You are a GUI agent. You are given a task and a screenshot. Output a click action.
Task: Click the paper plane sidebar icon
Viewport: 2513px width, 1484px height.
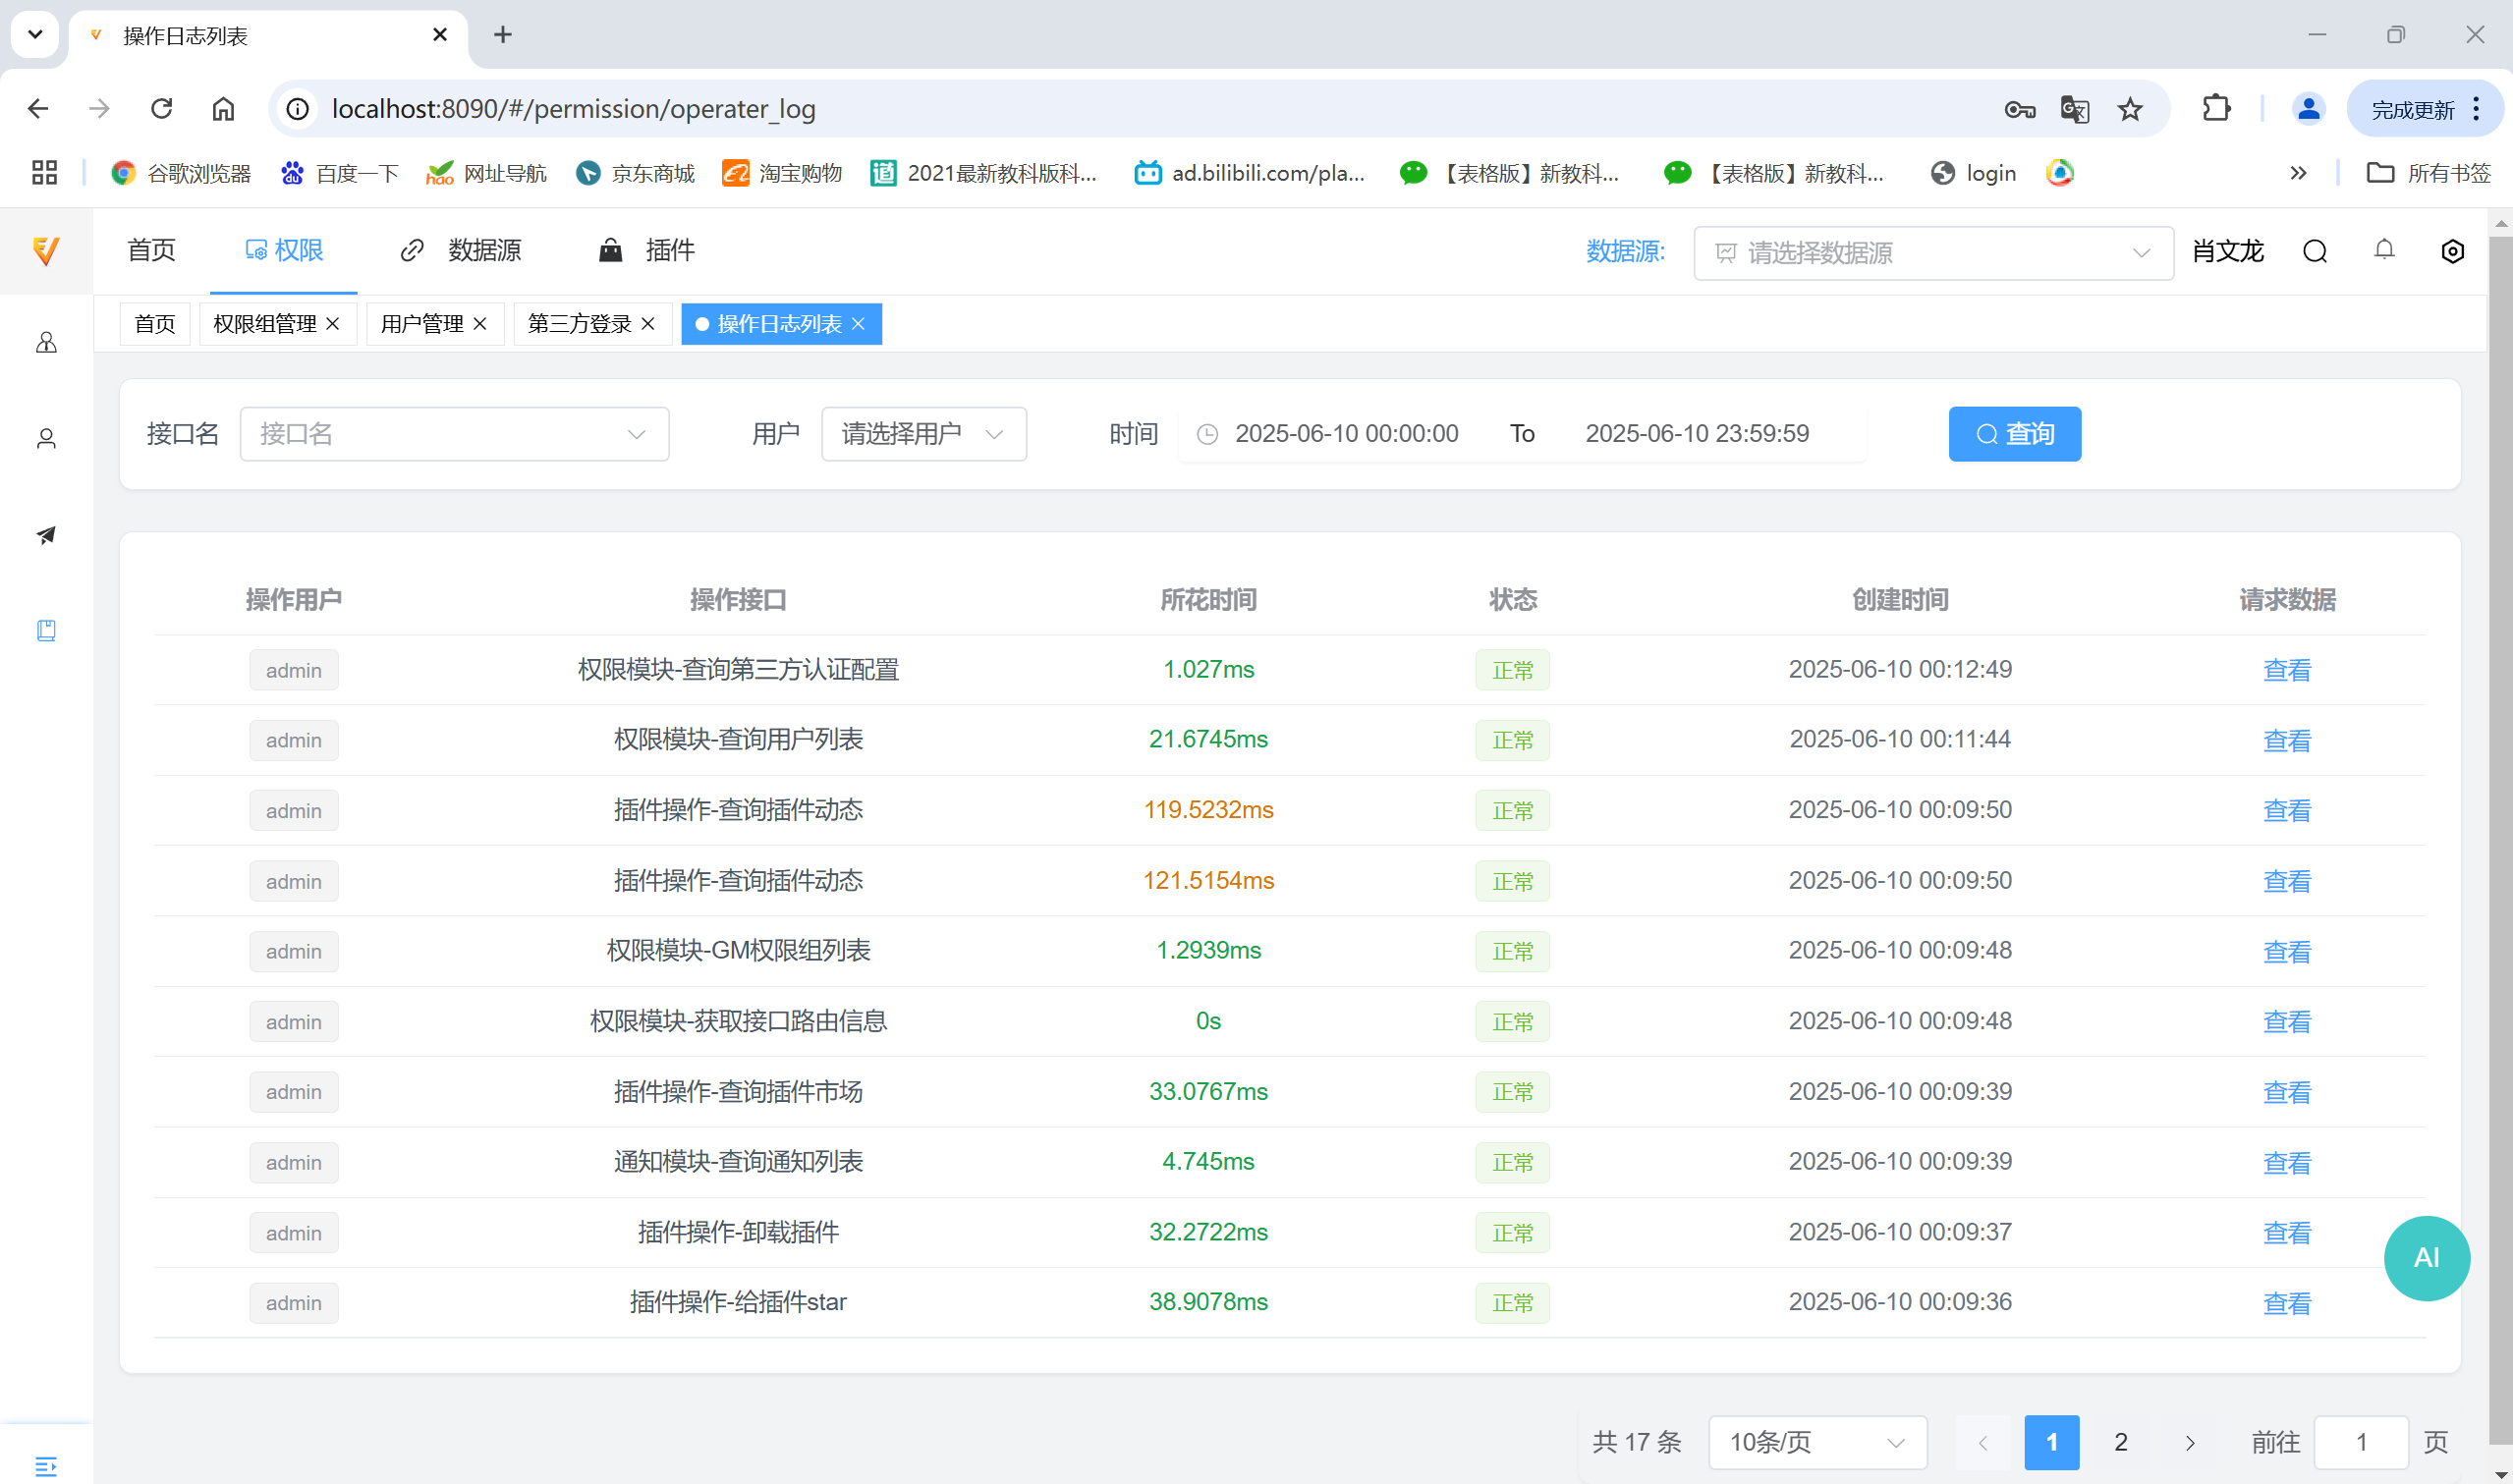46,535
